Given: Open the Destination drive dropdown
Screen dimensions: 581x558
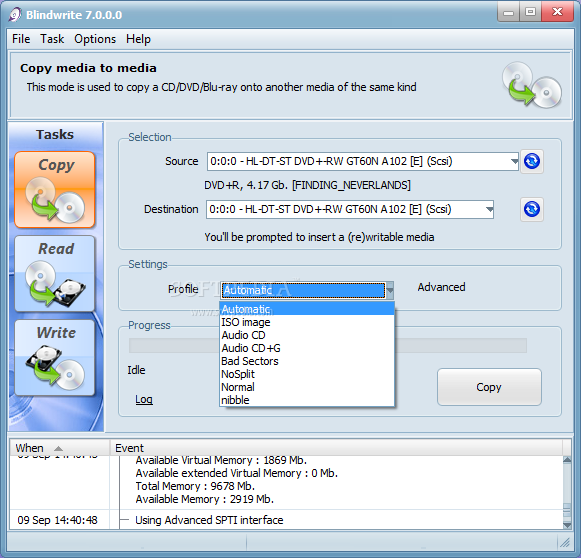Looking at the screenshot, I should tap(489, 209).
